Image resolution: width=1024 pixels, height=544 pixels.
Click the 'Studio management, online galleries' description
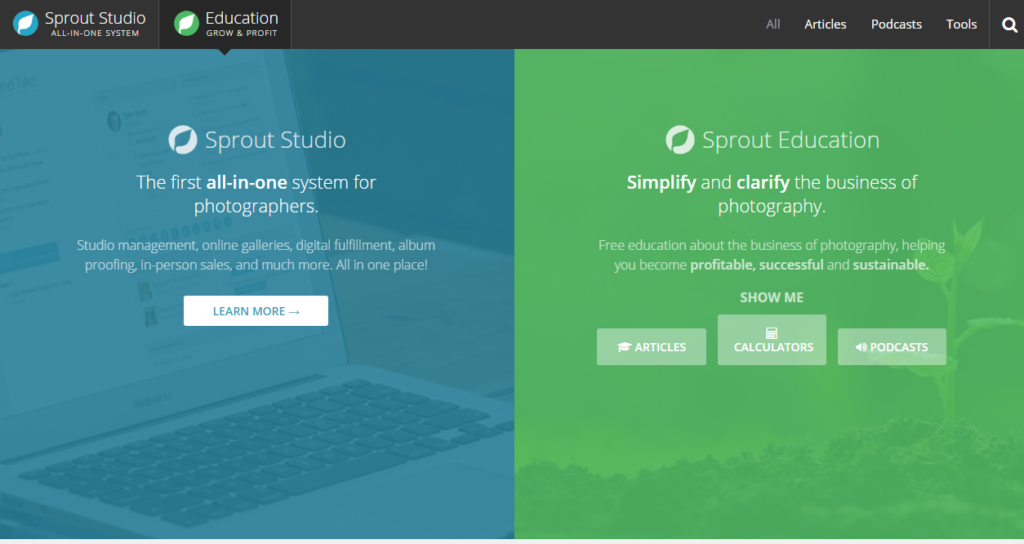256,255
